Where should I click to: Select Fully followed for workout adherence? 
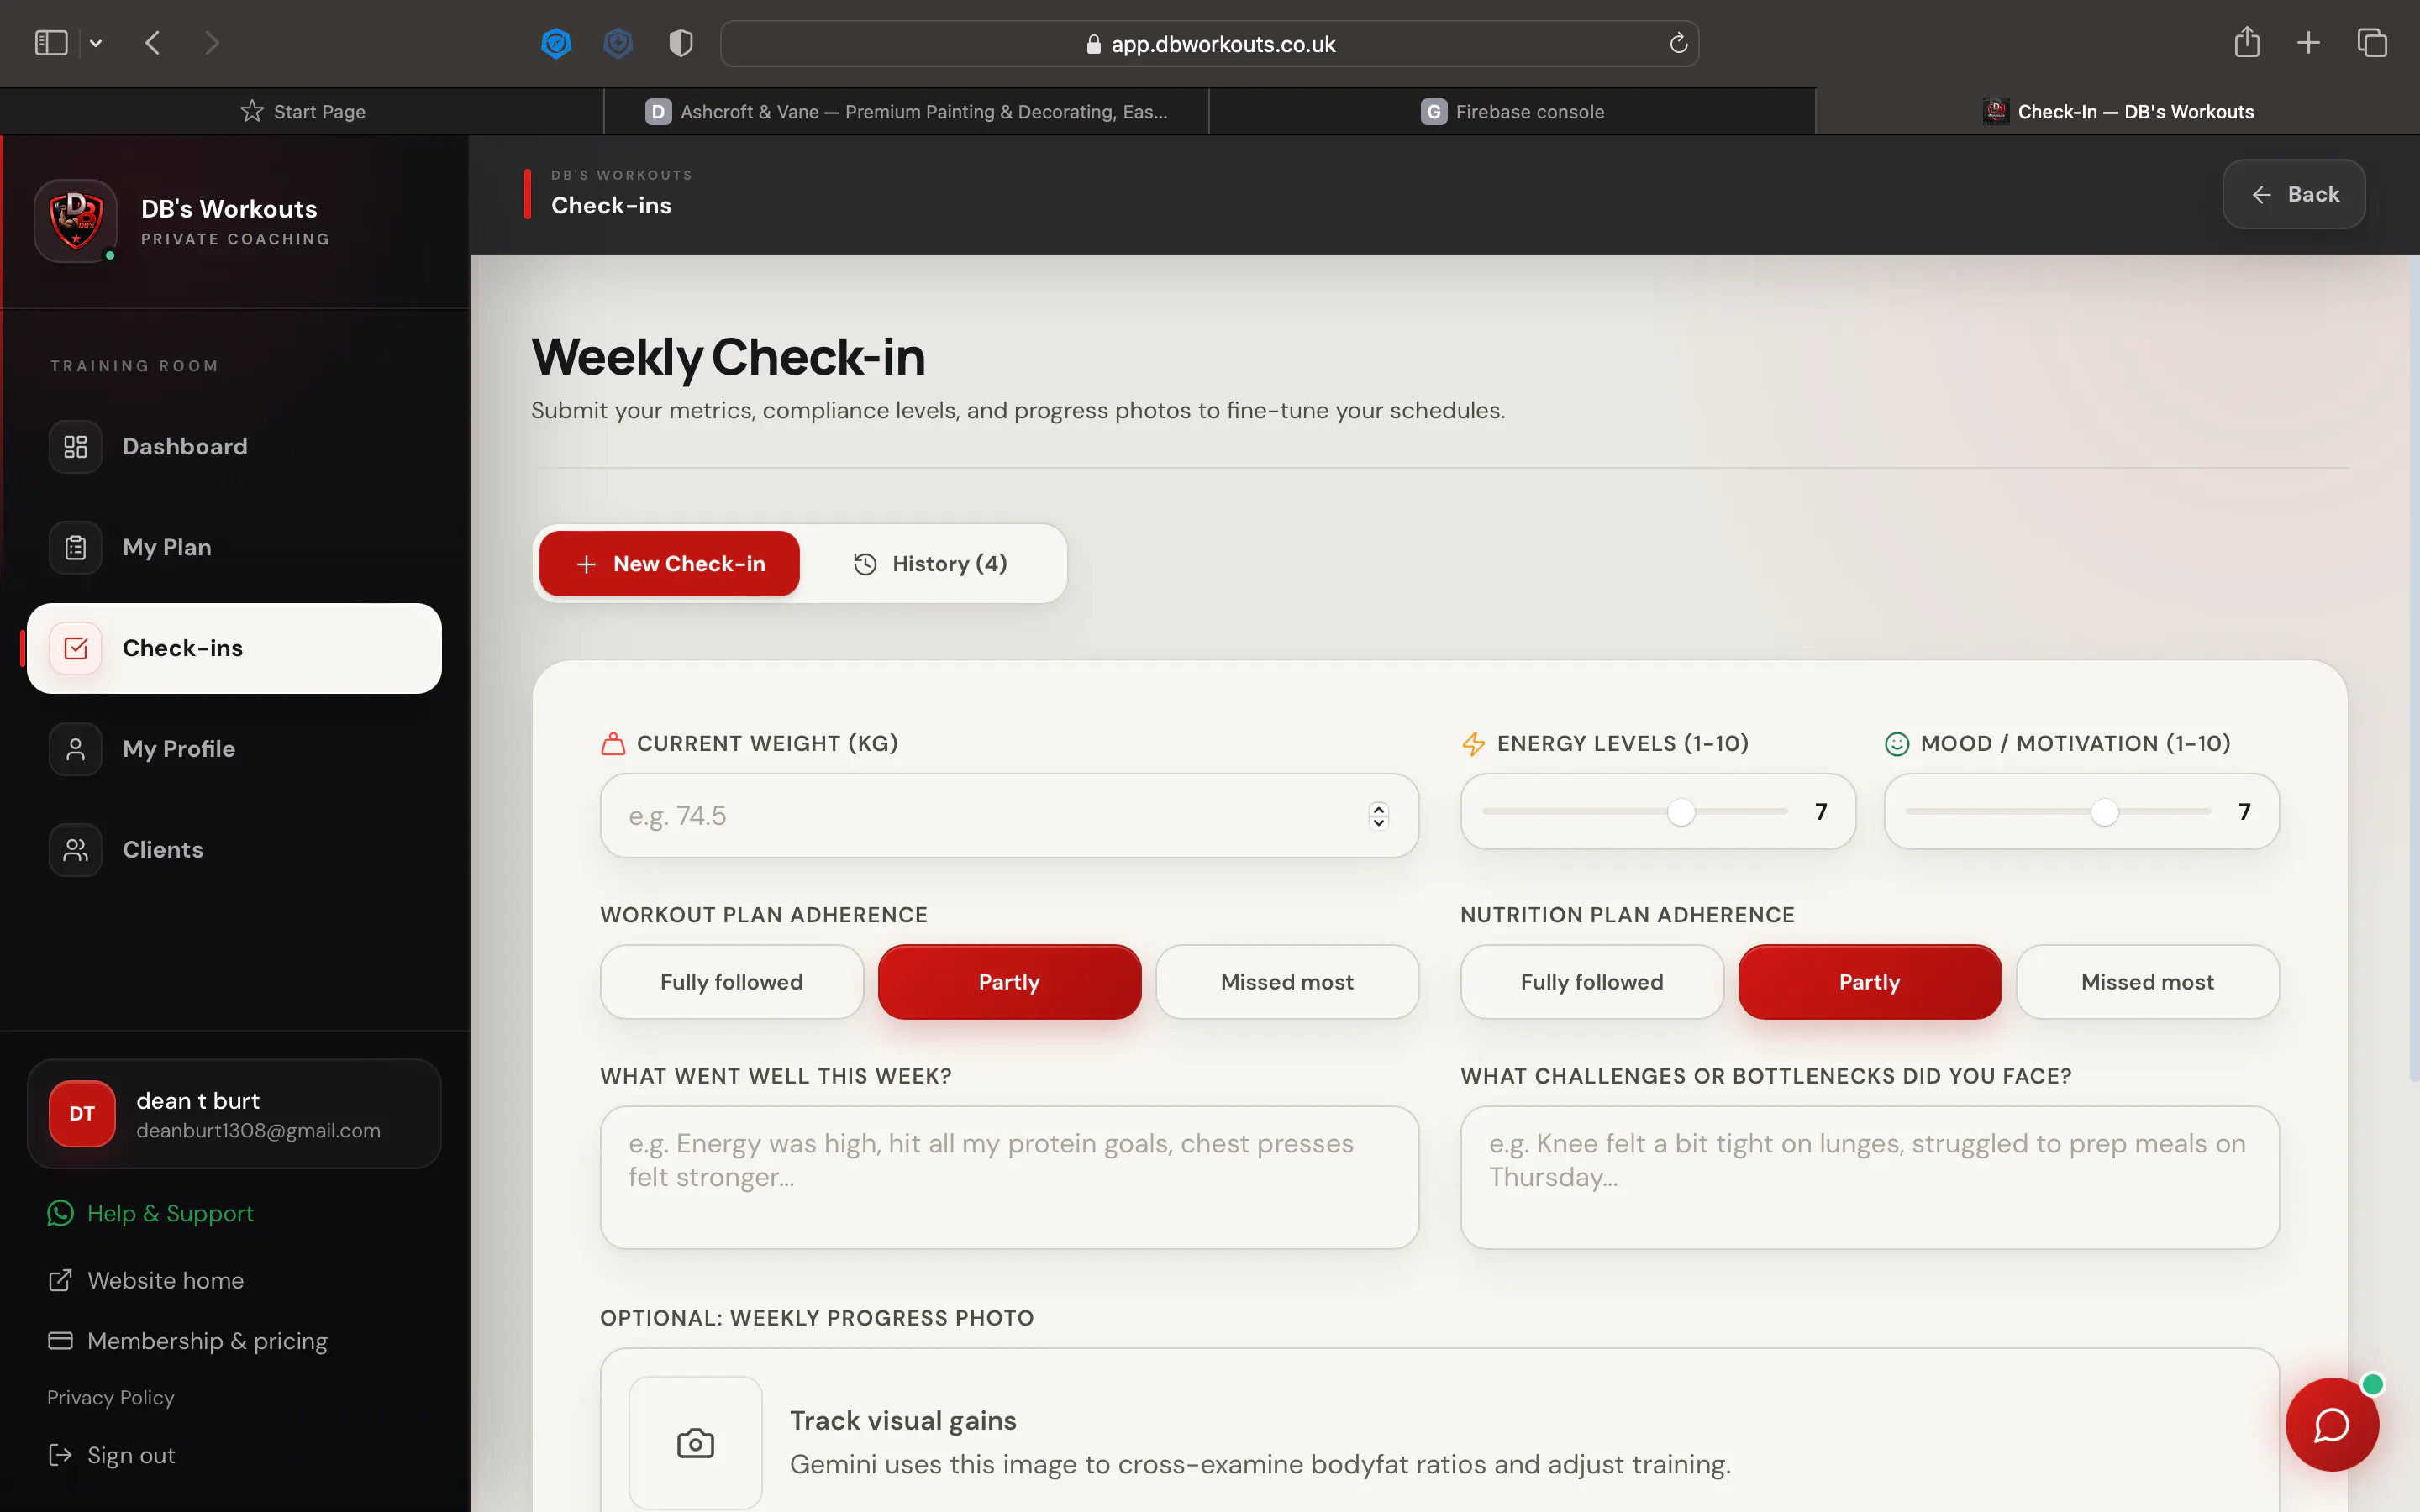pyautogui.click(x=732, y=982)
